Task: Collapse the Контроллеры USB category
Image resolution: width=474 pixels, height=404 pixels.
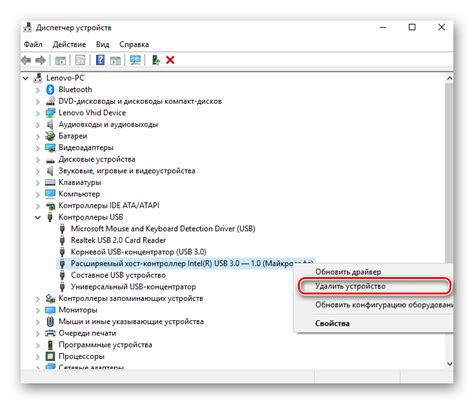Action: [38, 217]
